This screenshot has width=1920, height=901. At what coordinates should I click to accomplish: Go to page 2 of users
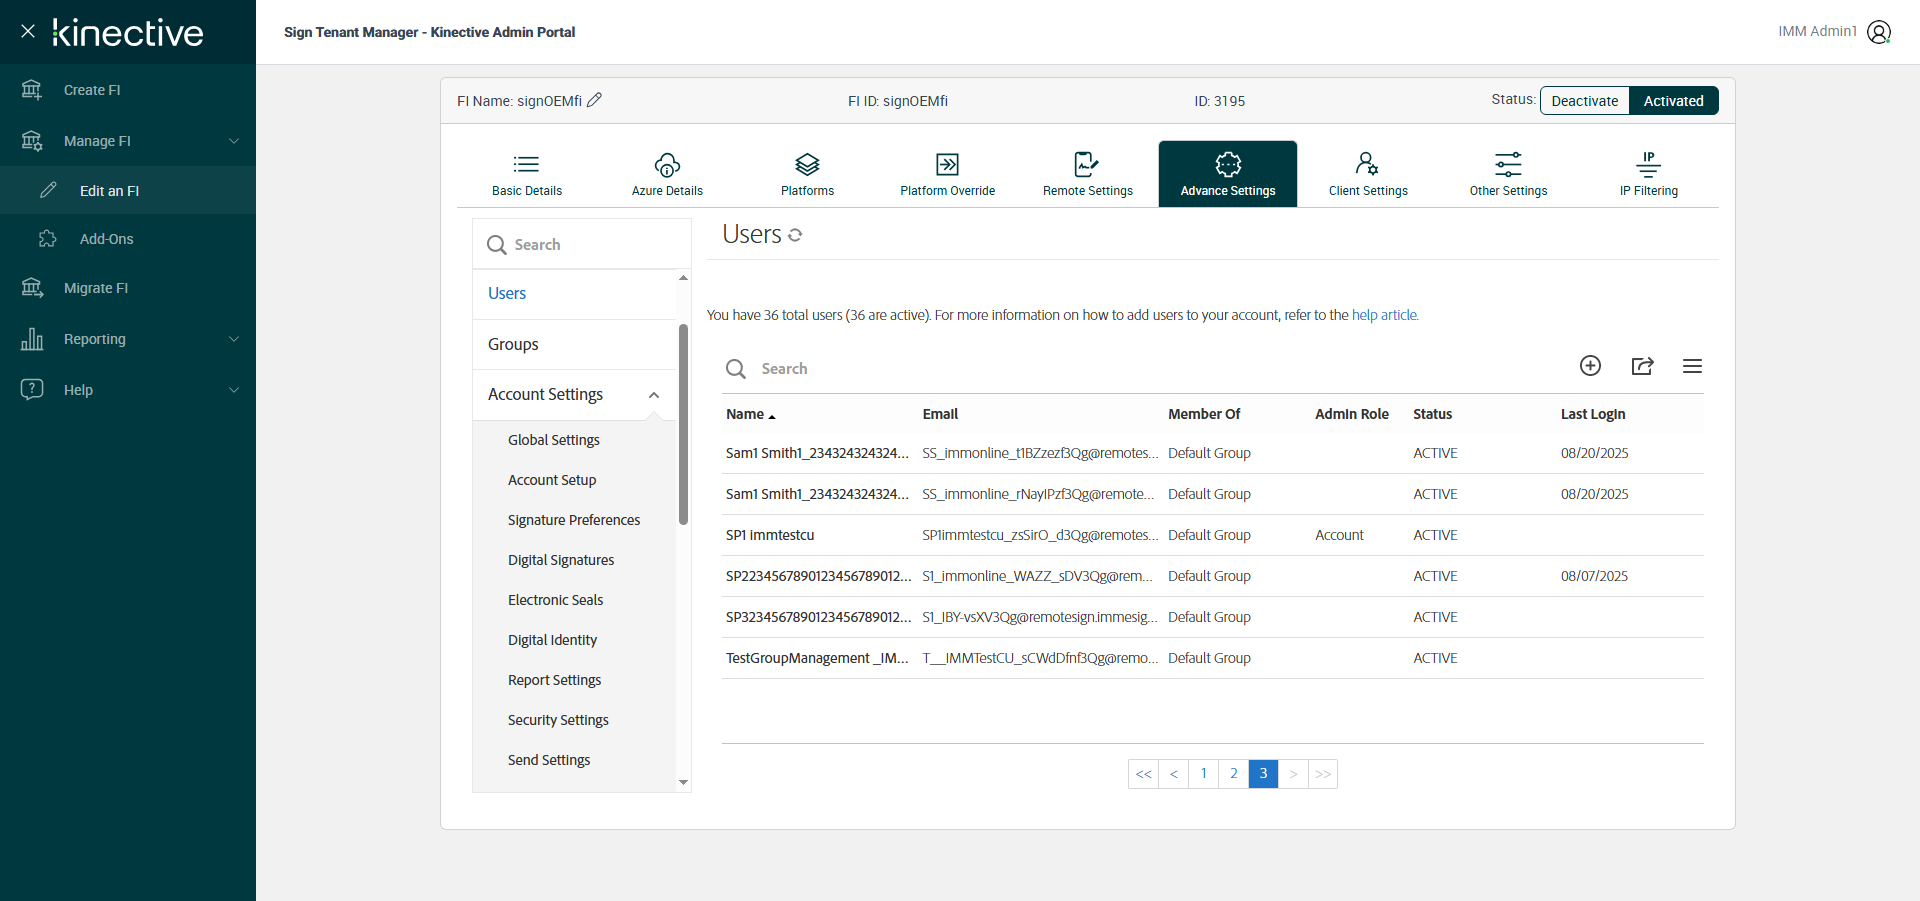click(x=1233, y=774)
